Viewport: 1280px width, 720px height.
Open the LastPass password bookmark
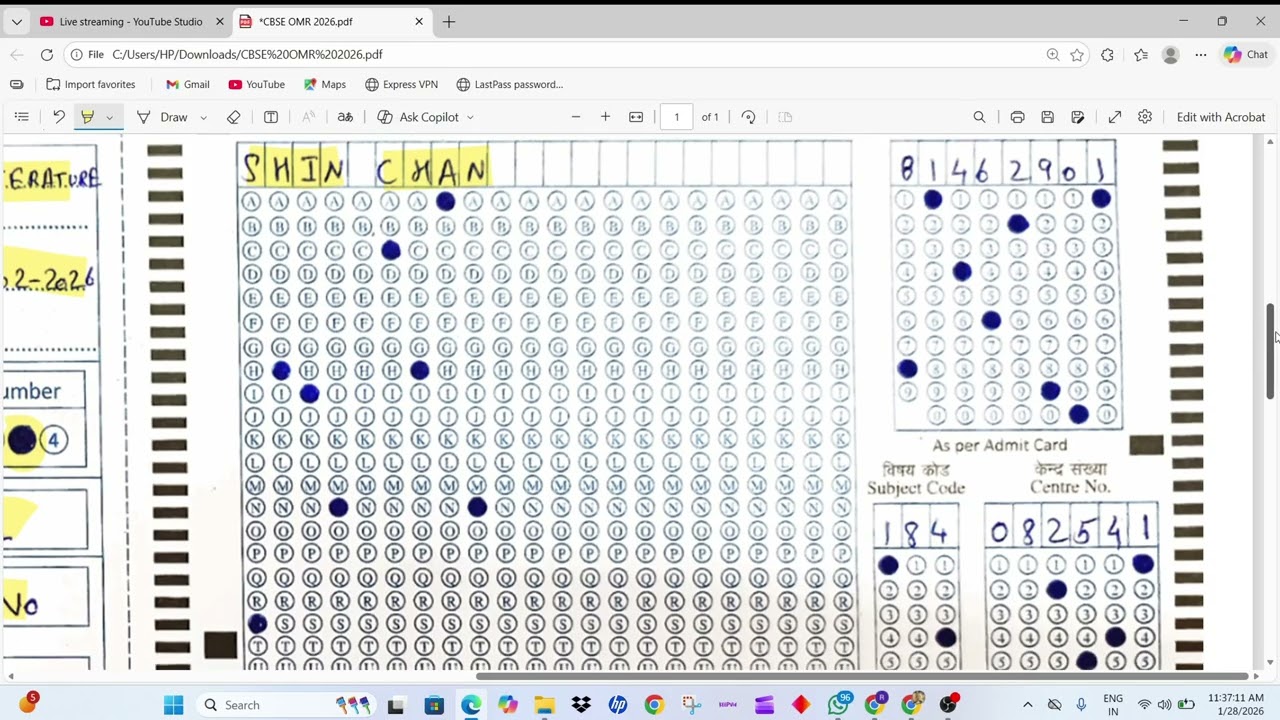(509, 85)
